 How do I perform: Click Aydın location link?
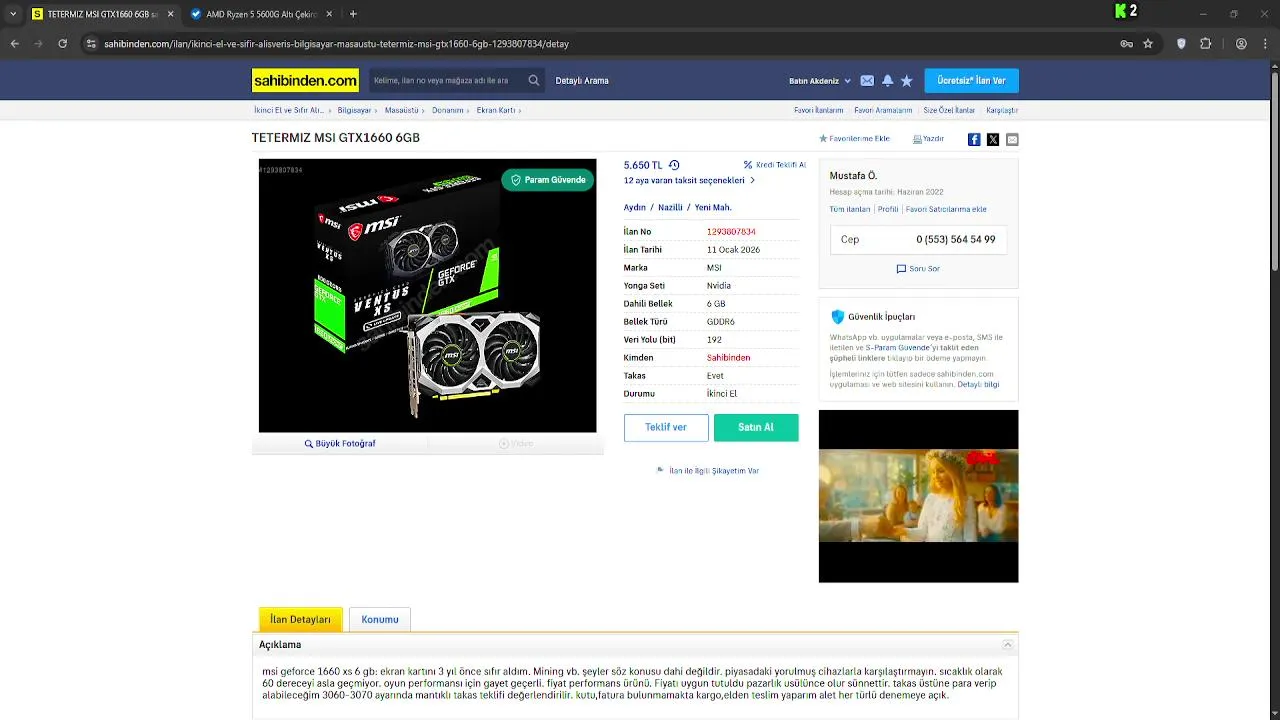click(634, 207)
